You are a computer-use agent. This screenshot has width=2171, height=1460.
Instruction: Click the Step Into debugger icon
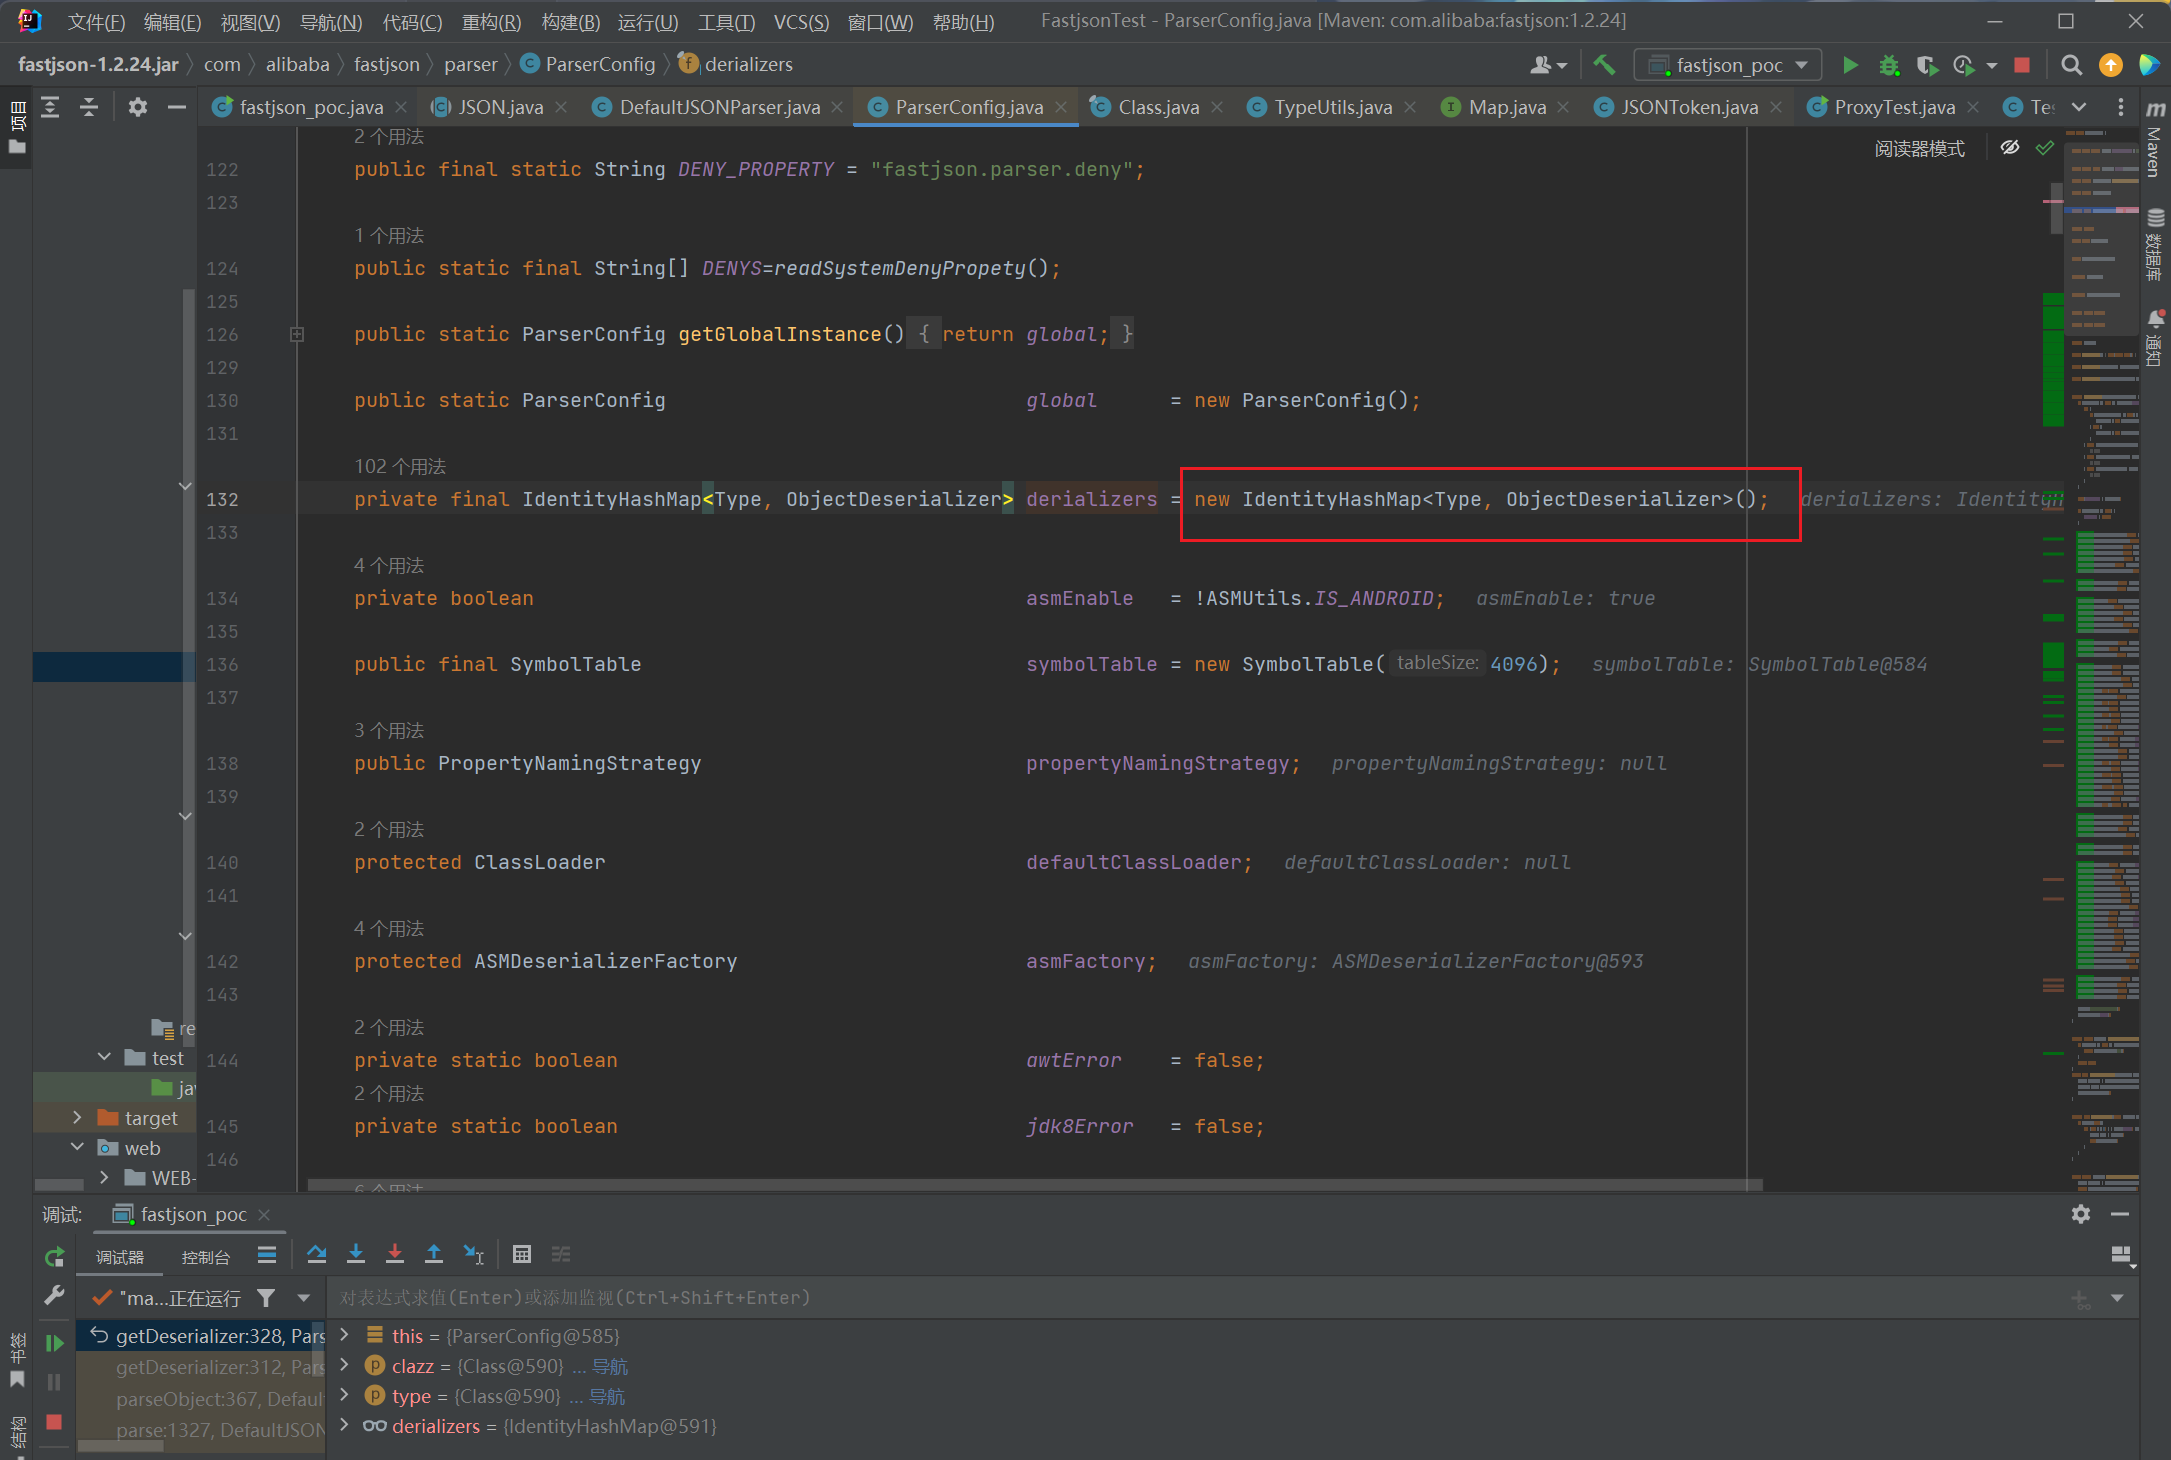tap(356, 1254)
